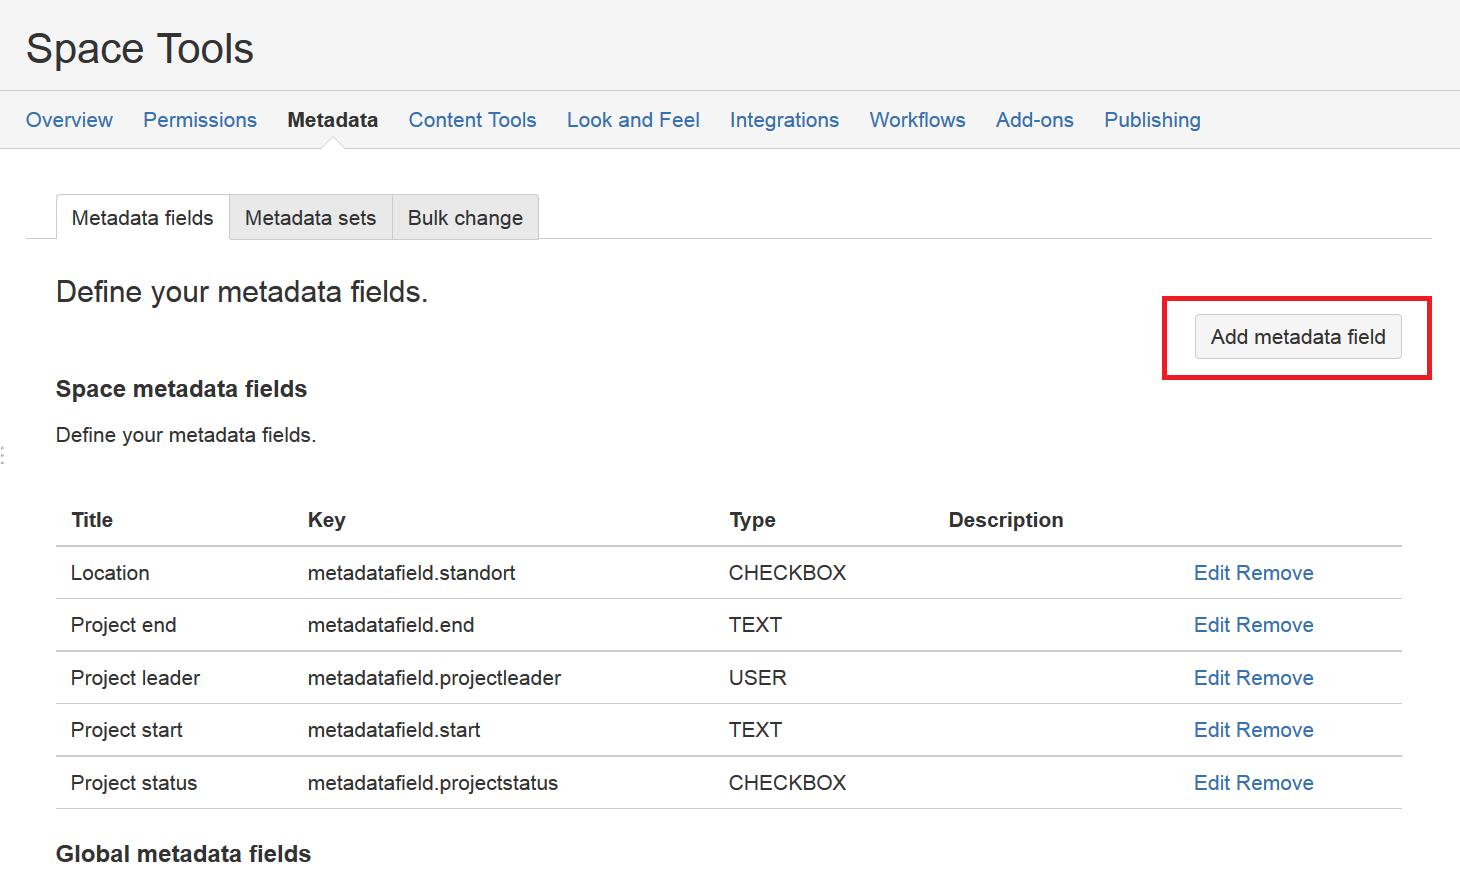Select the Metadata navigation item
The width and height of the screenshot is (1460, 887).
click(x=332, y=119)
